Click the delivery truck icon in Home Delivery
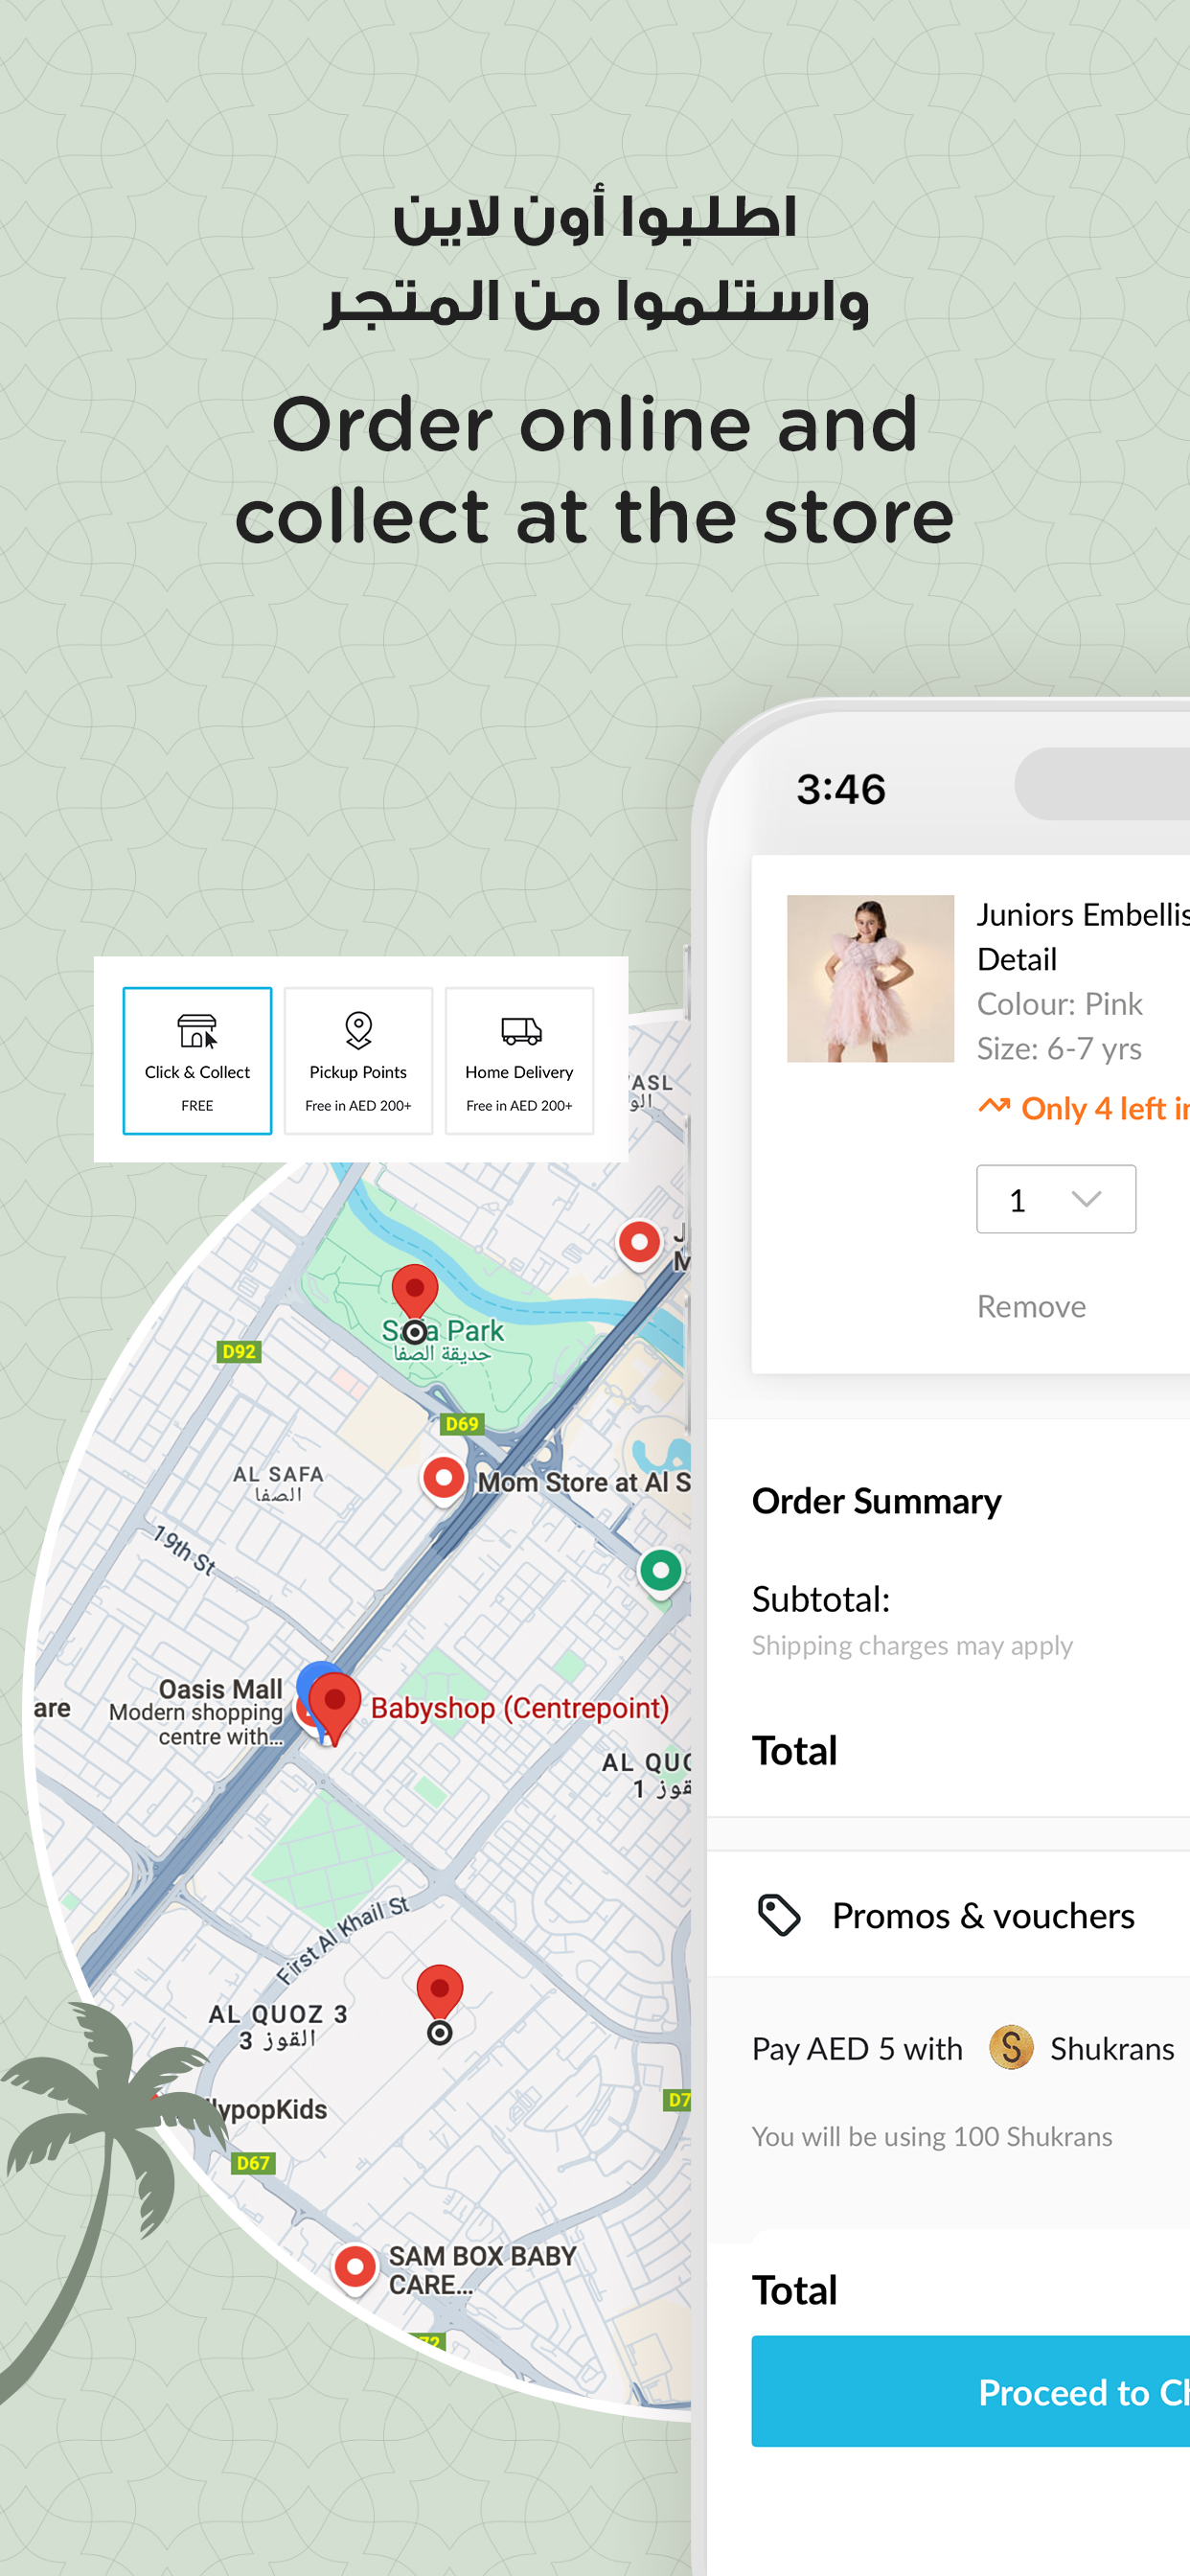Screen dimensions: 1190x2576 pos(521,1030)
